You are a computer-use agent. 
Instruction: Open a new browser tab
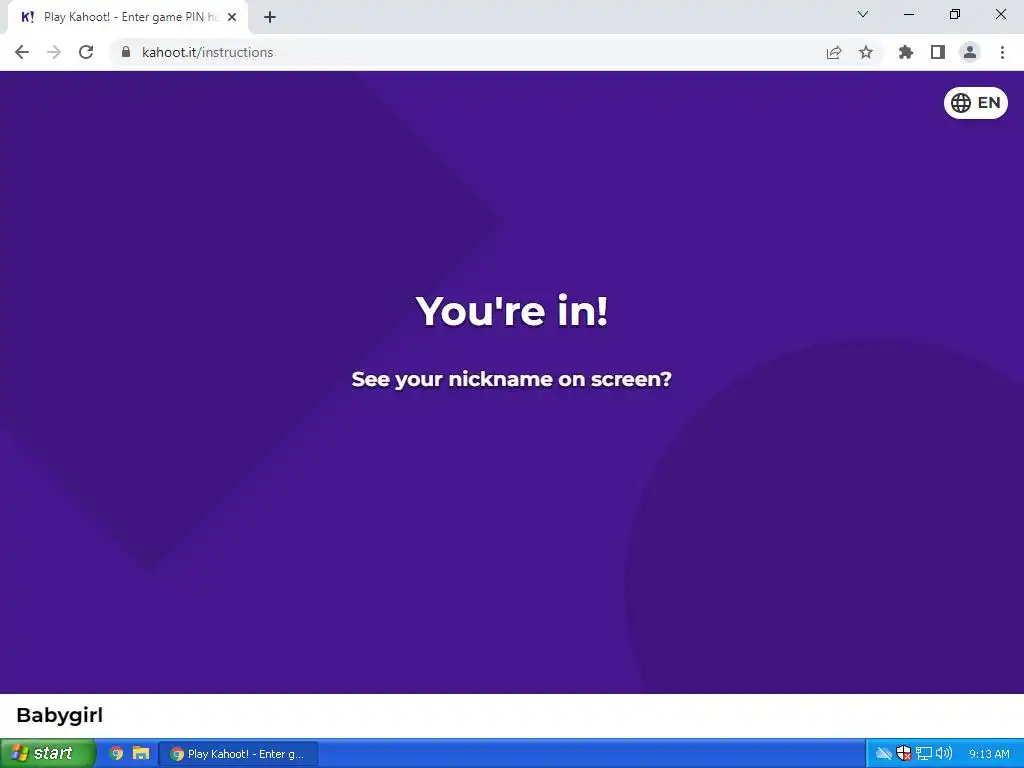tap(270, 17)
